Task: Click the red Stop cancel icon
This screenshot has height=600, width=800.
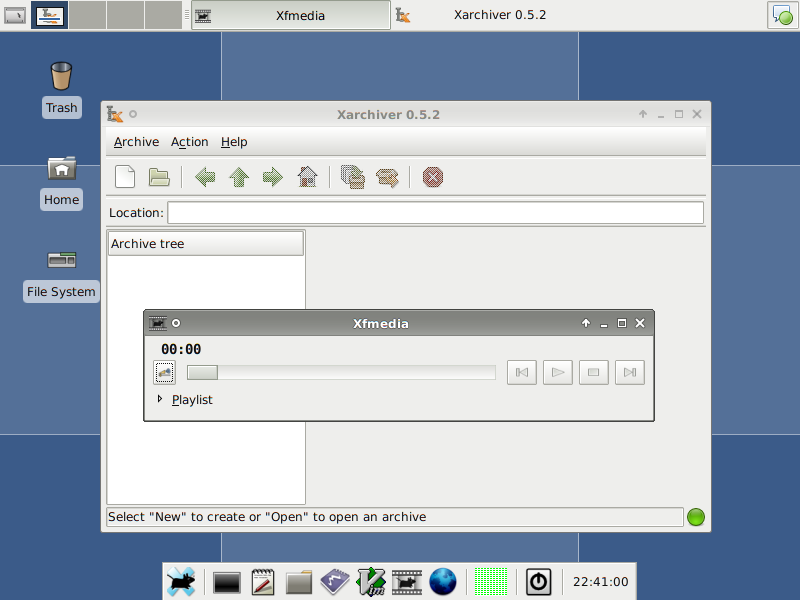Action: click(x=433, y=177)
